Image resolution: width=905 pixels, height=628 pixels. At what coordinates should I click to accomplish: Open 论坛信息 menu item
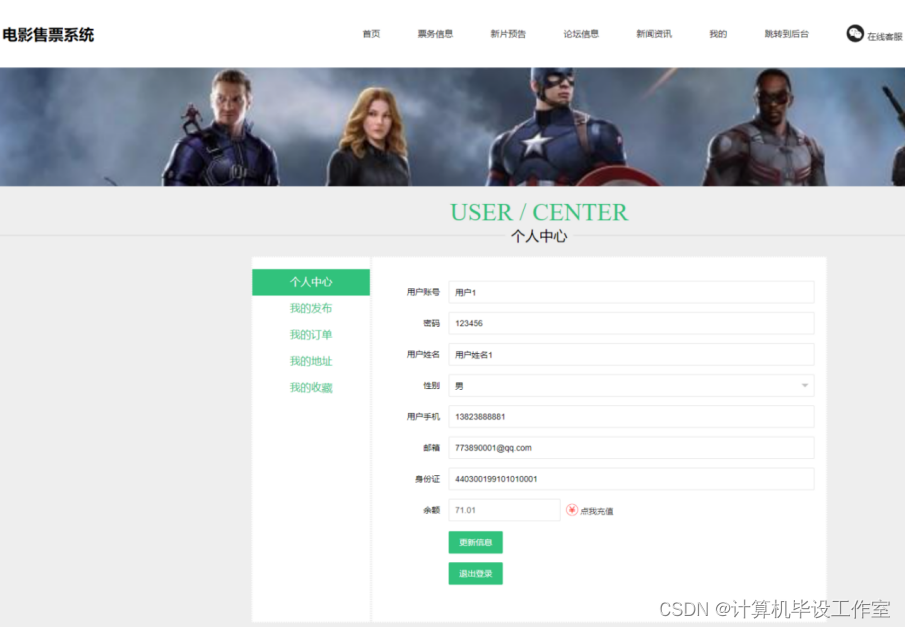581,34
